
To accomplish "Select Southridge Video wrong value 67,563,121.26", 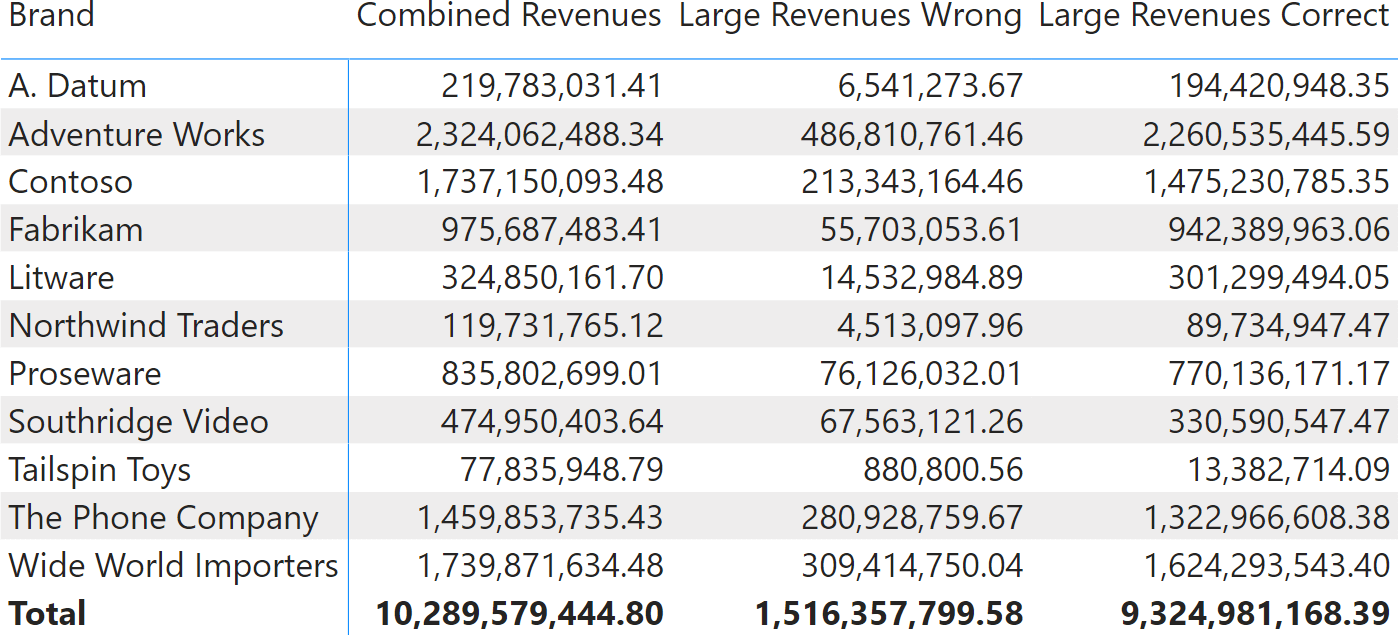I will click(922, 422).
